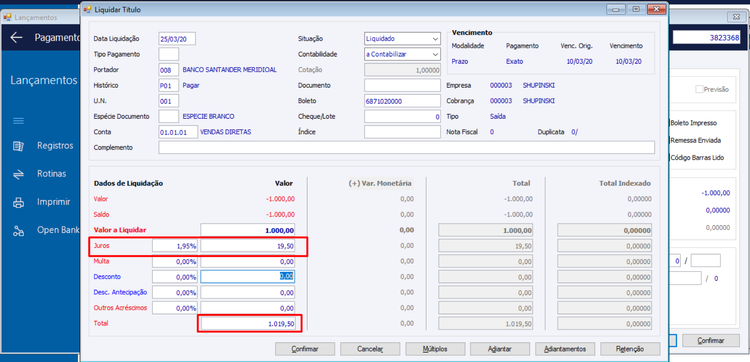Click the Múltiplos button

tap(435, 349)
